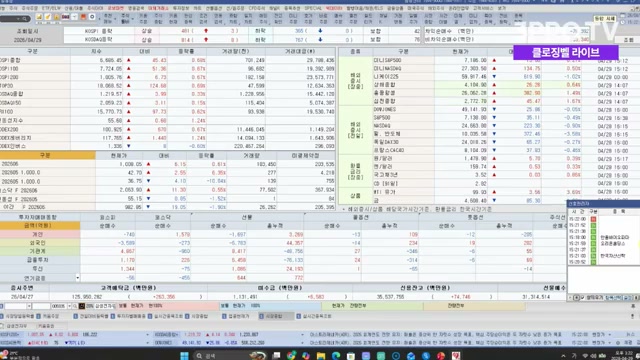Viewport: 640px width, 360px height.
Task: Click the yellow note-edit toolbar icon
Action: [48, 17]
